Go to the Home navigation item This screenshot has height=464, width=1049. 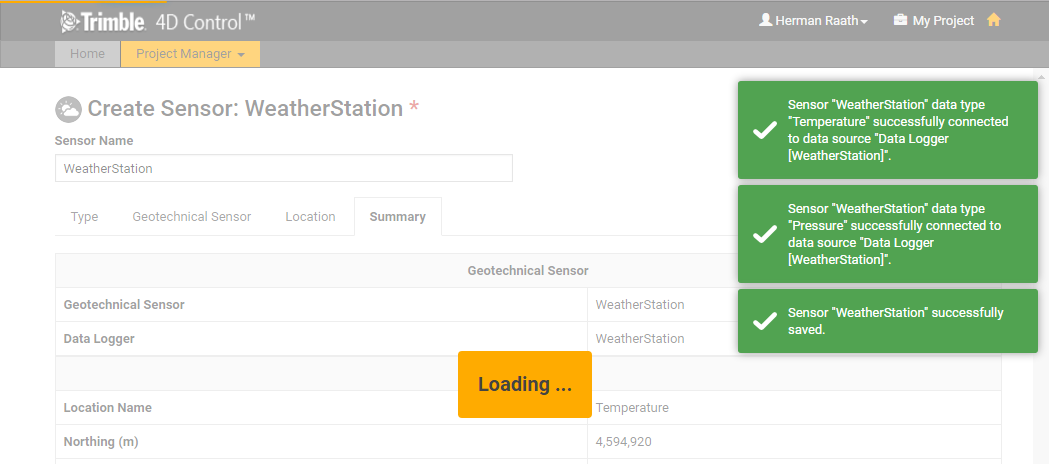[x=87, y=54]
